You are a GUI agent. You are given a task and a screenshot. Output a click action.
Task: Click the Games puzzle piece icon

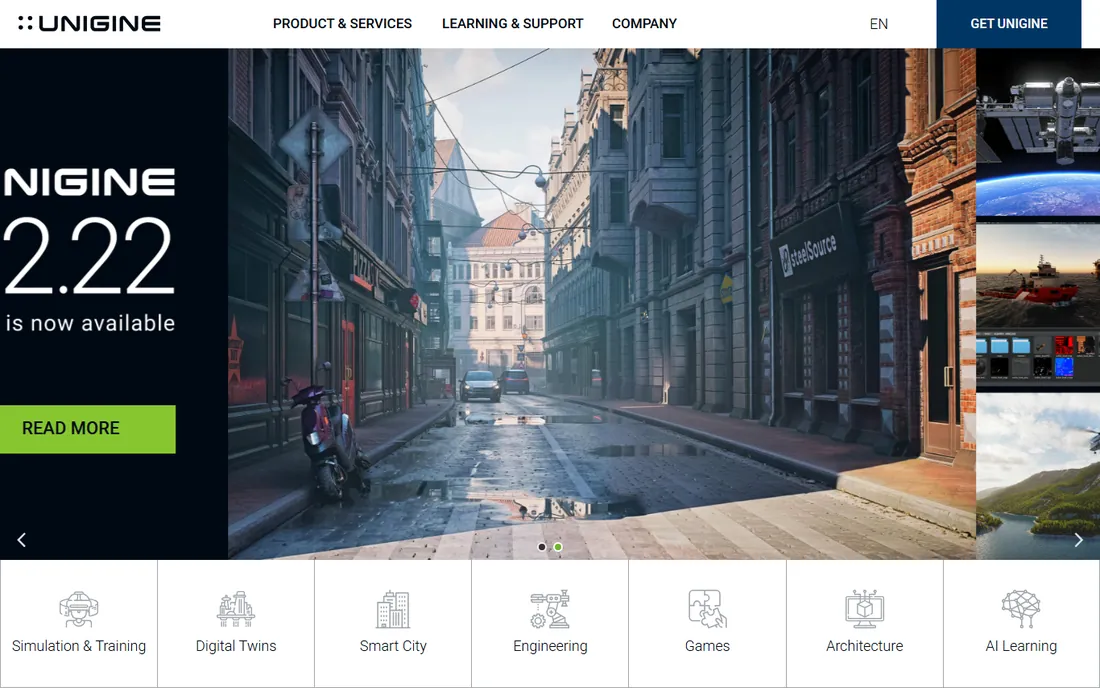click(707, 609)
